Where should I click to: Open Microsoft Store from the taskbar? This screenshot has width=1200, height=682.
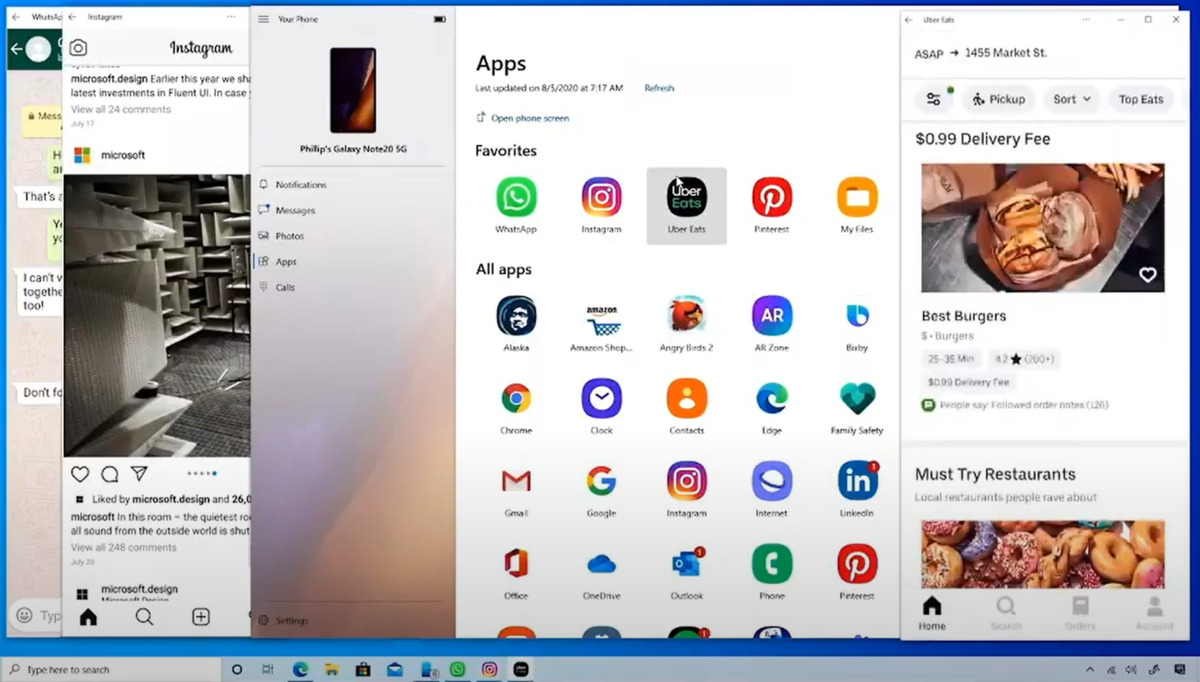(363, 669)
